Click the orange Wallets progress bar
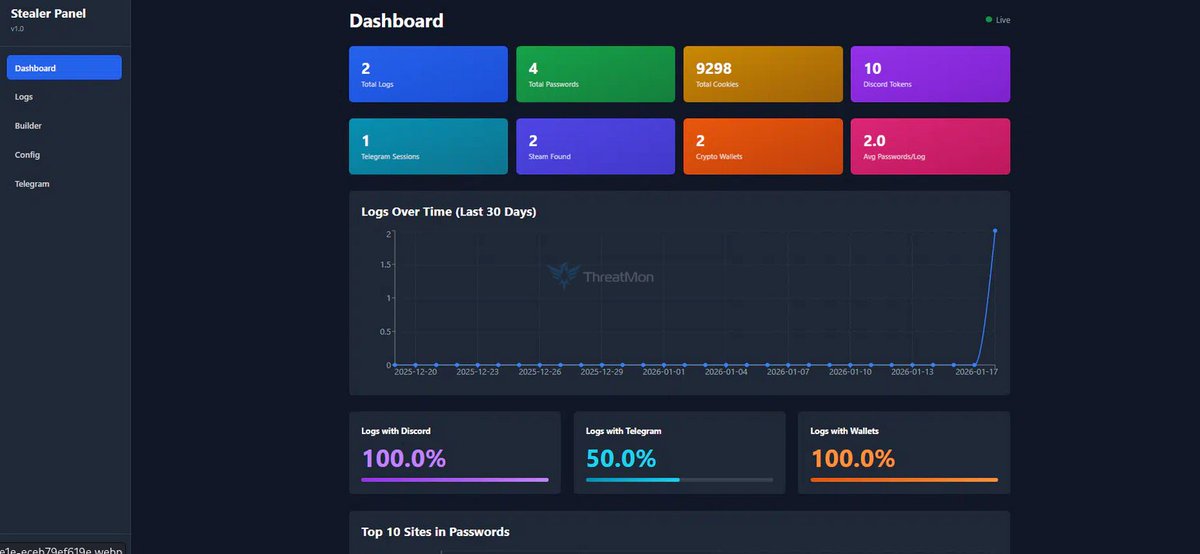The image size is (1200, 554). point(904,480)
